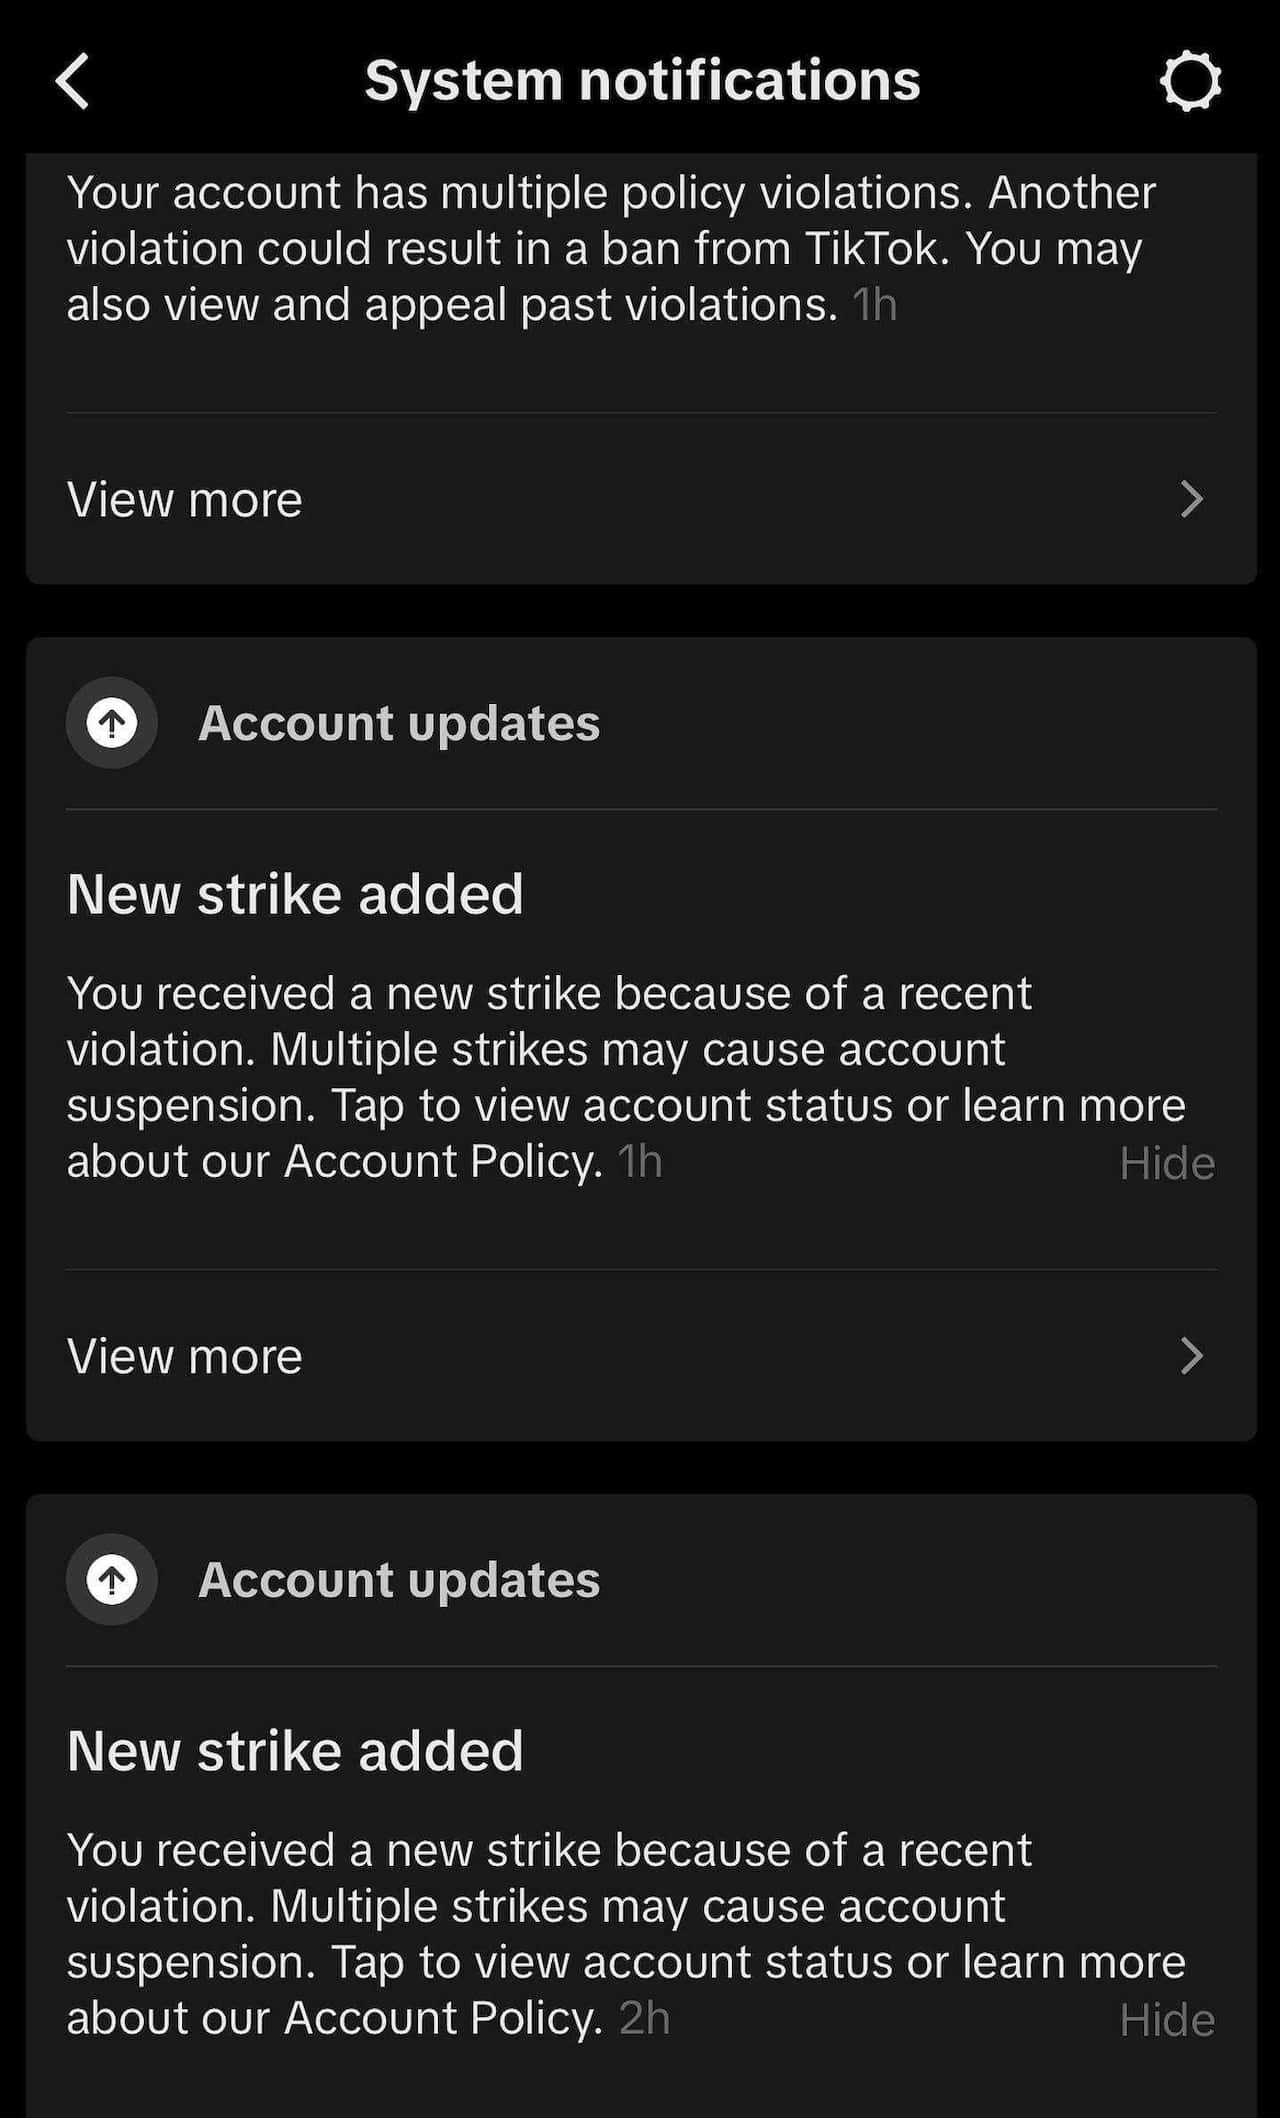Open the New strike added notification

(296, 893)
